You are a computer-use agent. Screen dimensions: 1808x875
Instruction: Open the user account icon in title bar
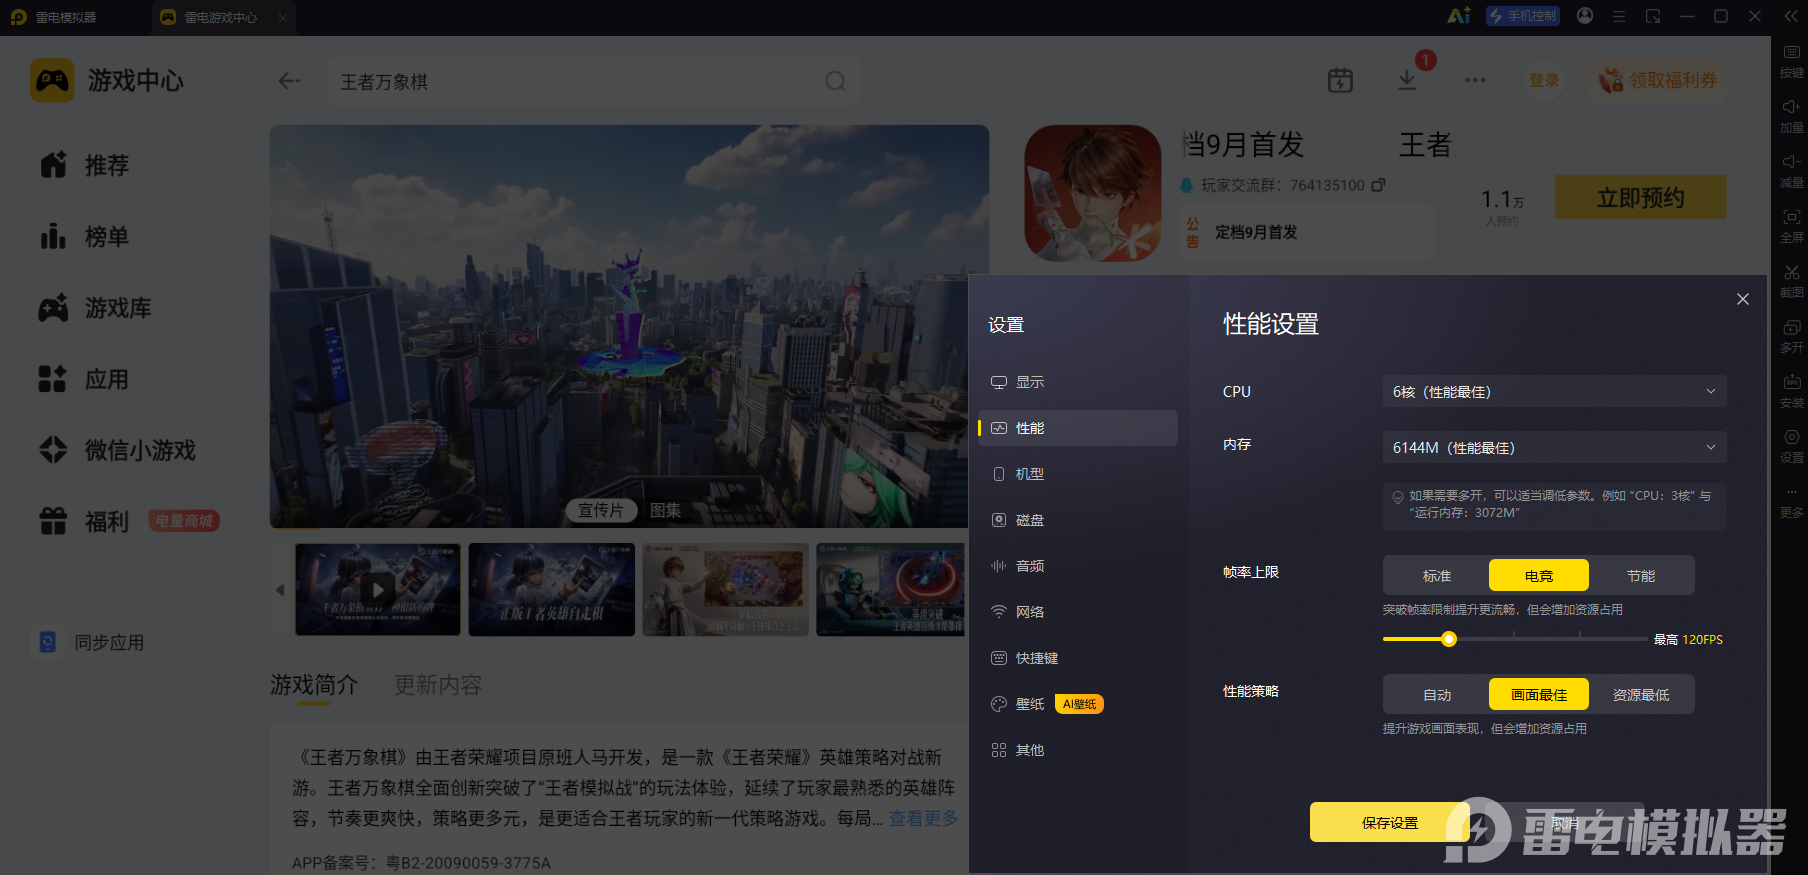point(1585,16)
